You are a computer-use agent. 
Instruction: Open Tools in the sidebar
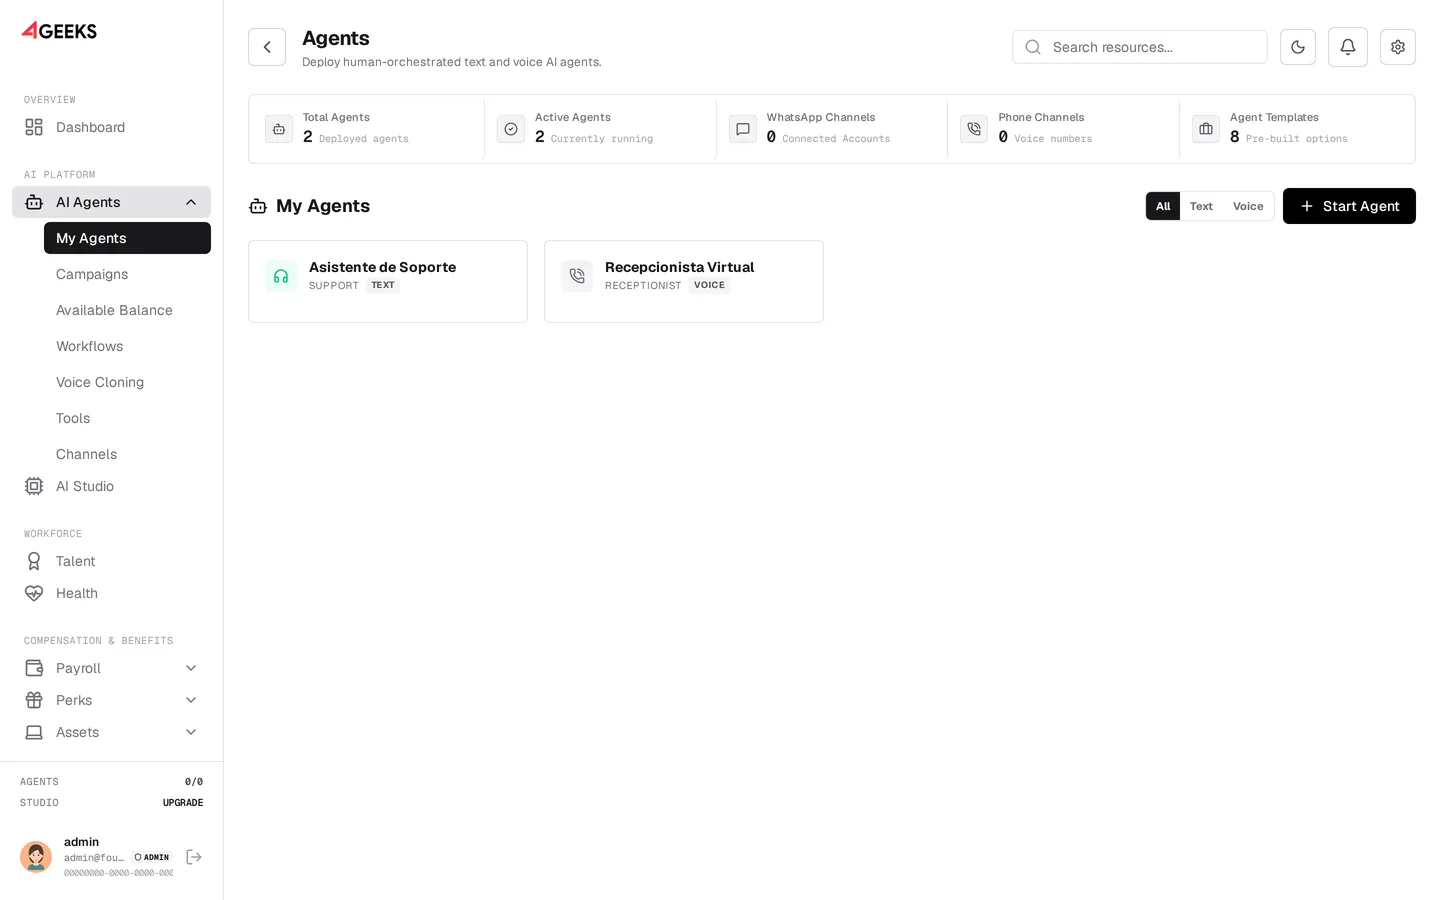coord(127,418)
